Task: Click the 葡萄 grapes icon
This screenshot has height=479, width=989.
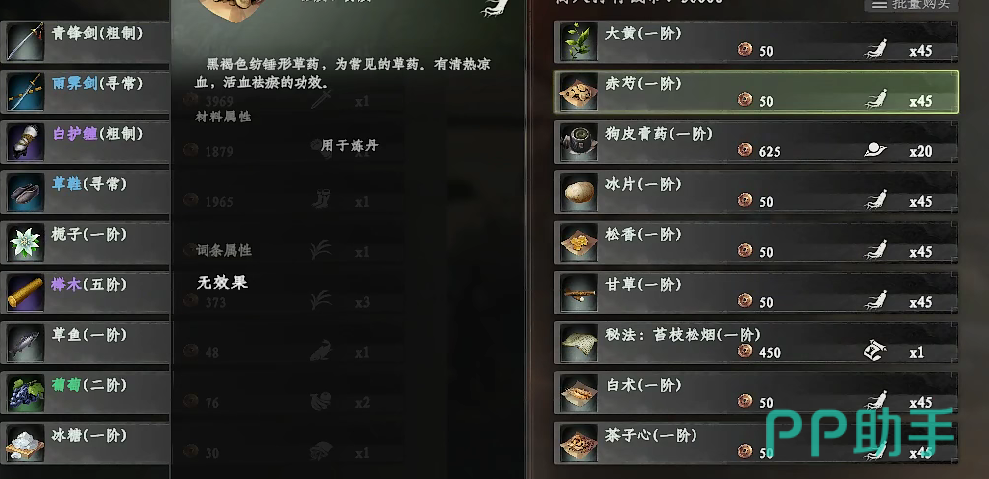Action: 25,394
